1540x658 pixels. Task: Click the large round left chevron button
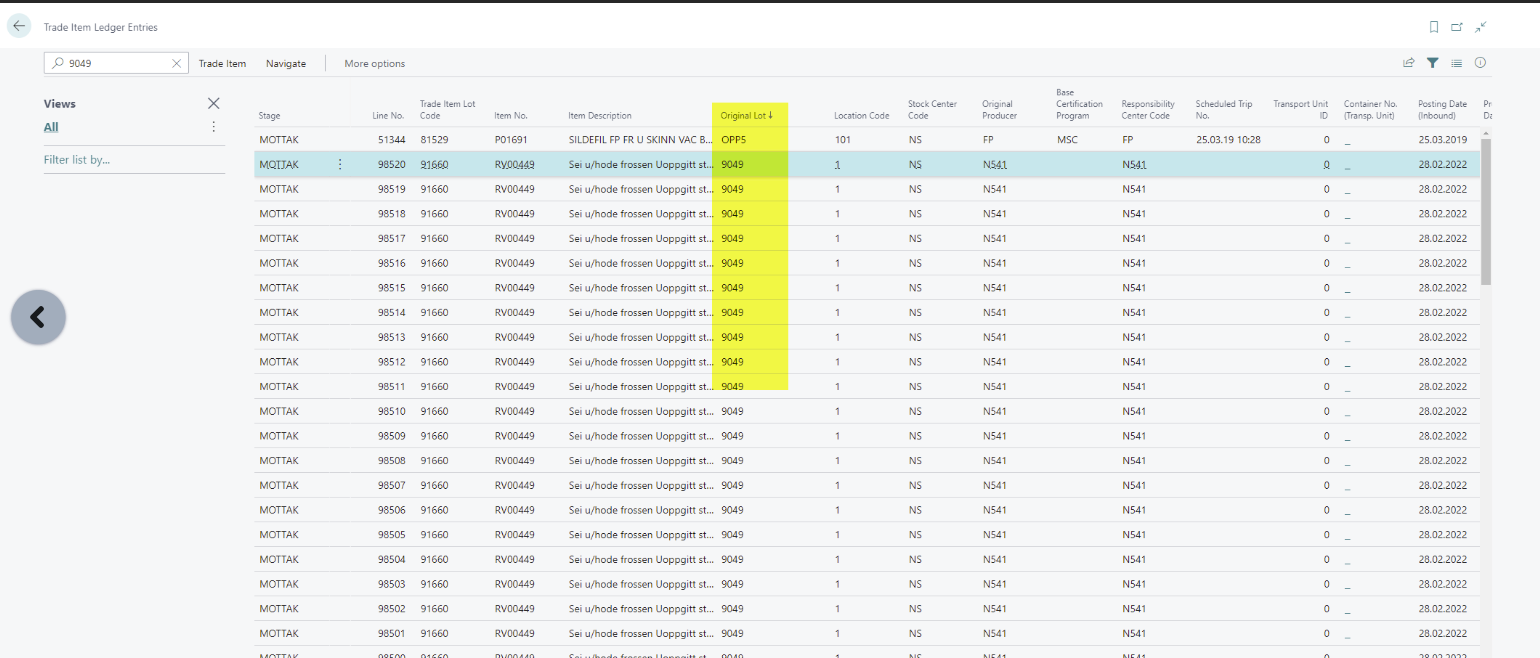38,317
